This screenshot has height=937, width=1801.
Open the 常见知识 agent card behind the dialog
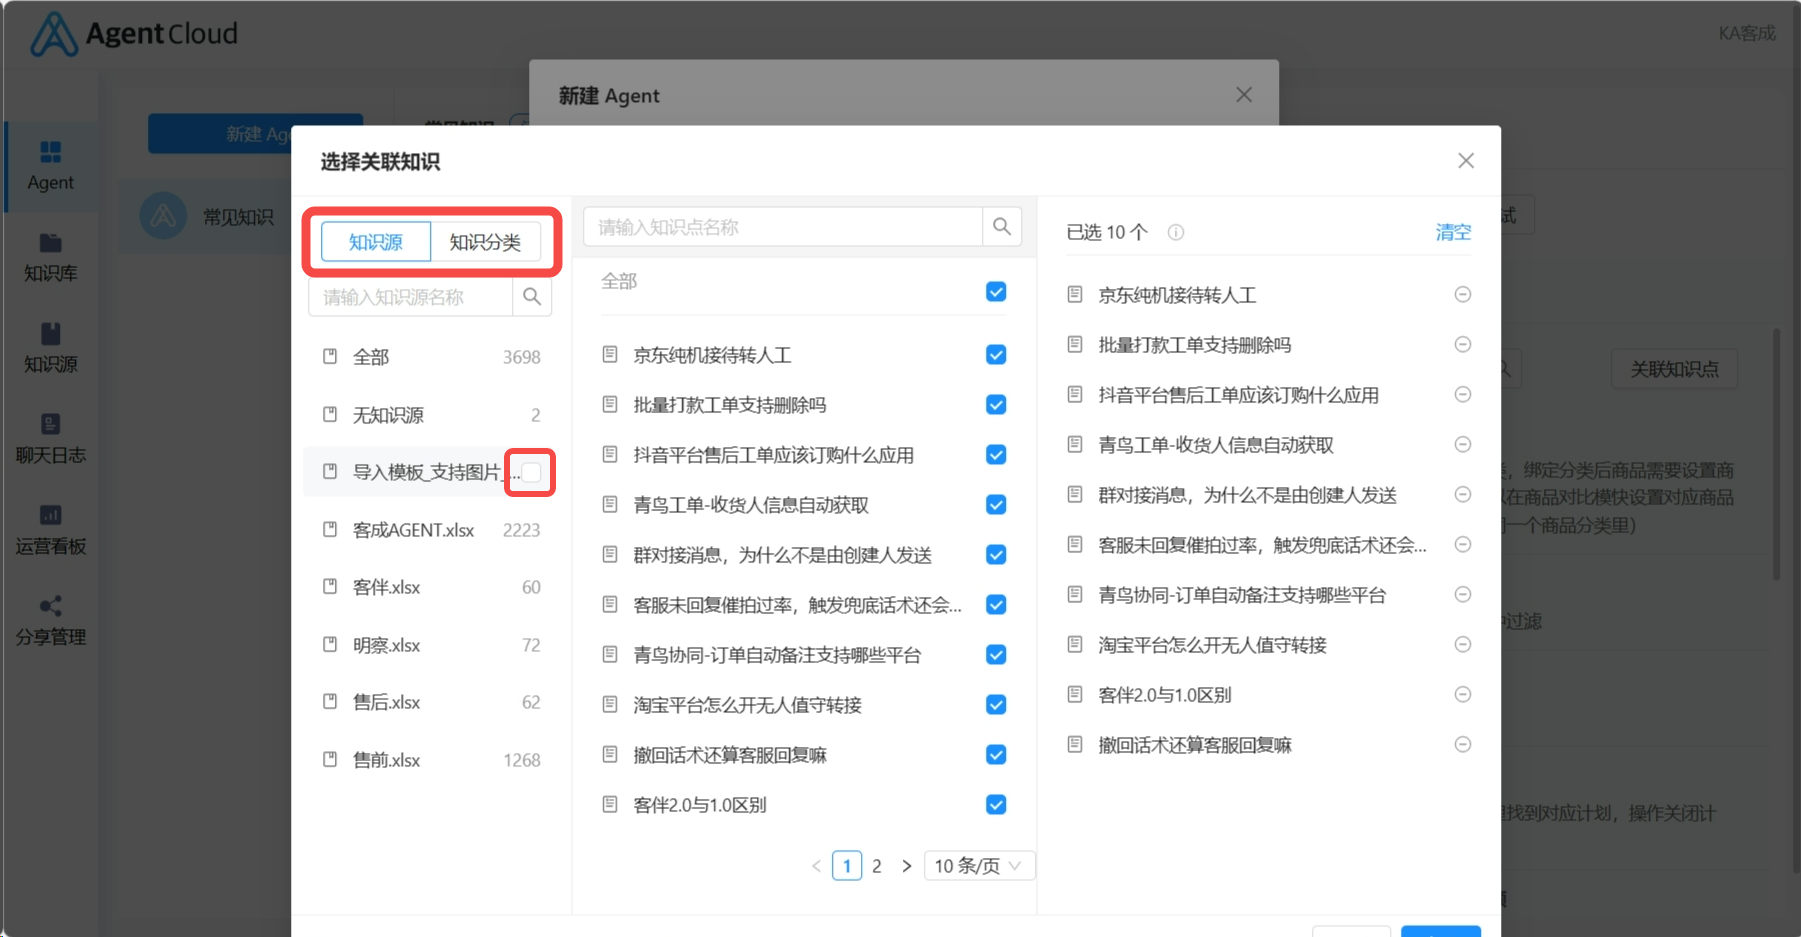point(205,217)
